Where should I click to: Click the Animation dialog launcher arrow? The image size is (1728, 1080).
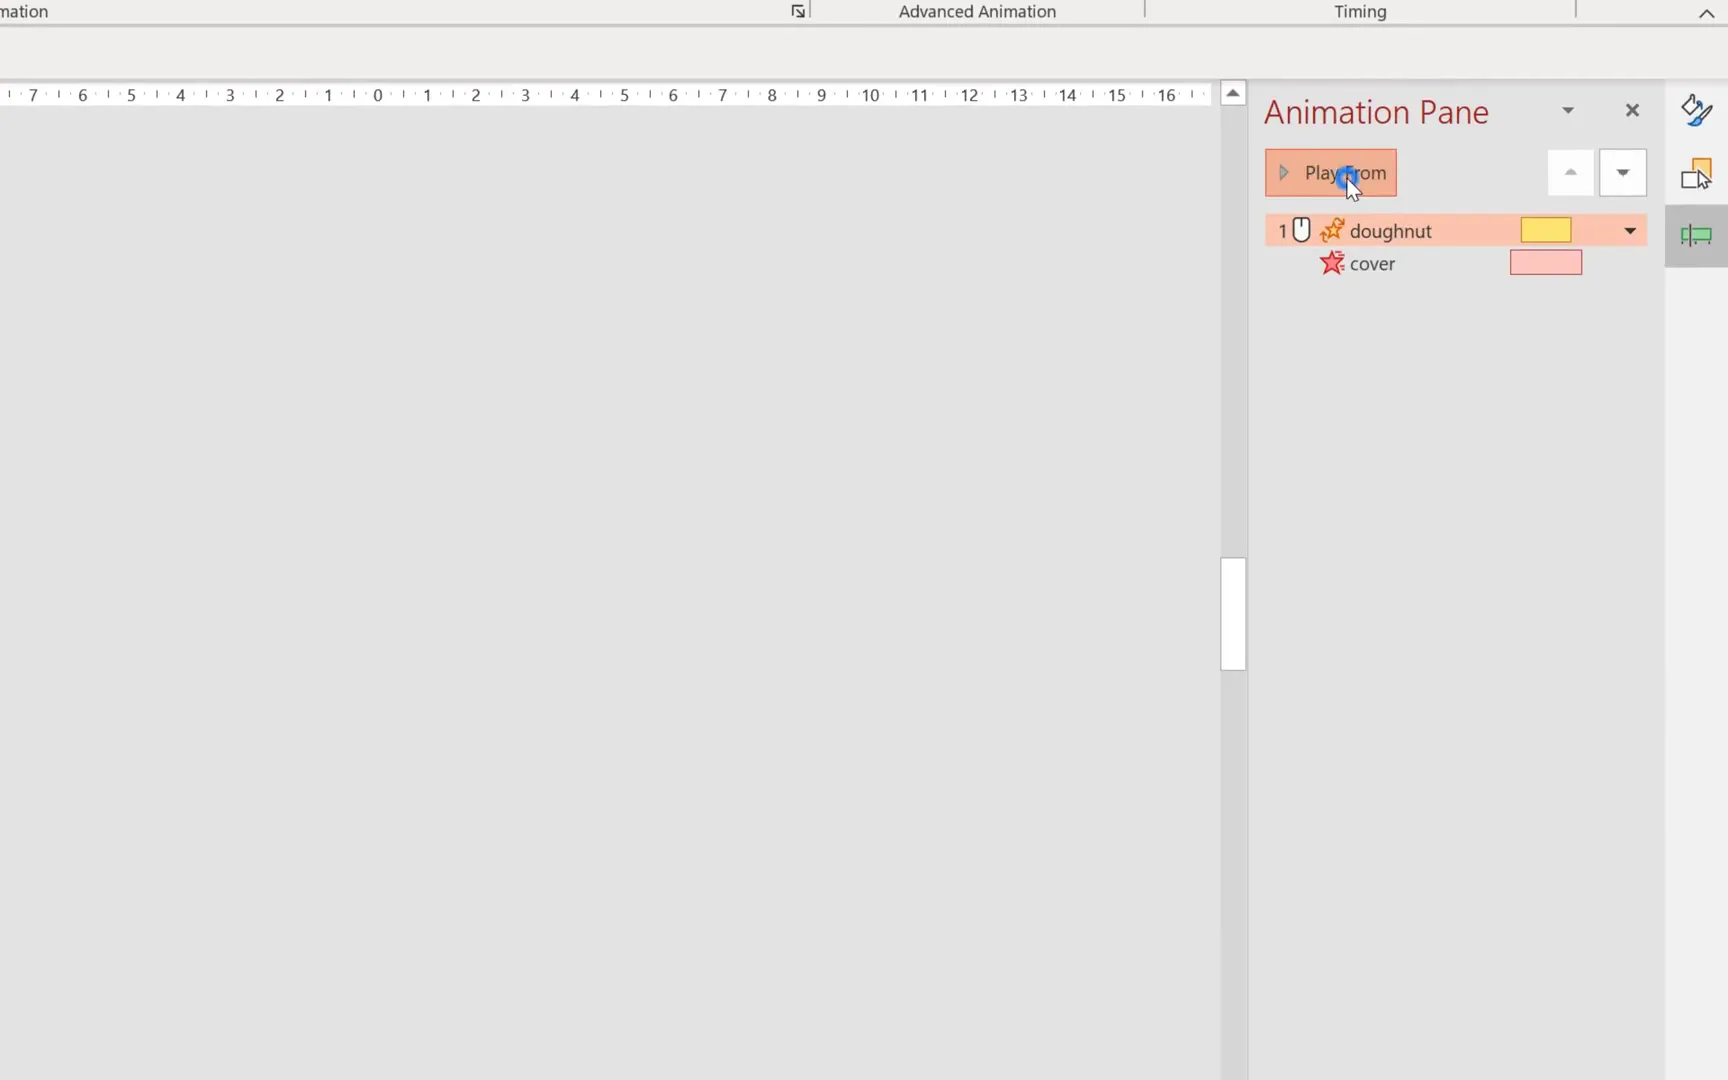click(797, 11)
